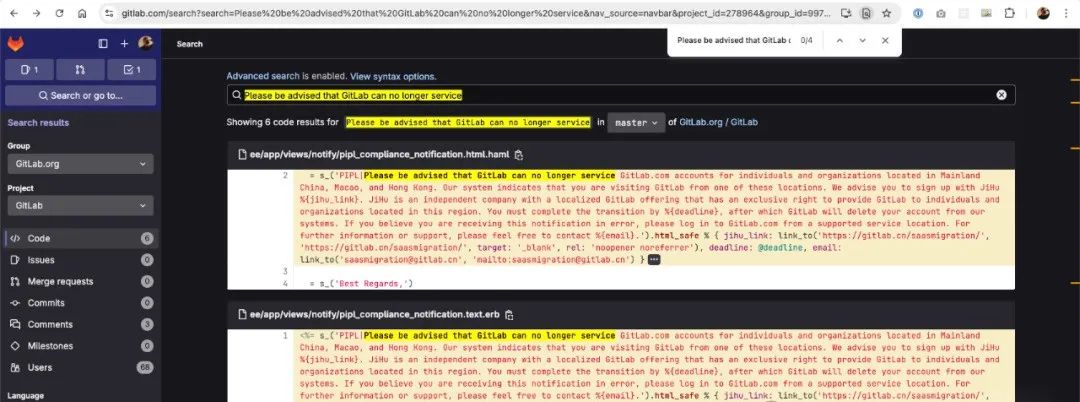Click the find-in-page icon in address bar
1080x402 pixels.
[x=866, y=13]
